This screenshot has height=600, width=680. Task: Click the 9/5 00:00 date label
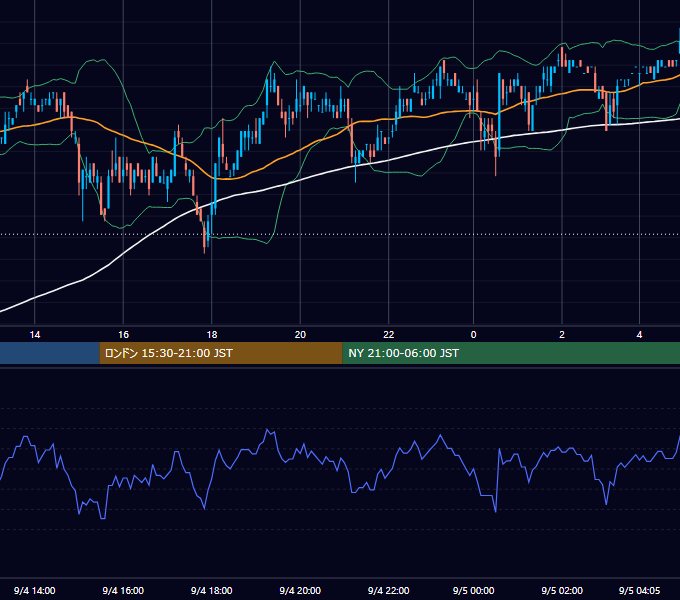[x=474, y=590]
